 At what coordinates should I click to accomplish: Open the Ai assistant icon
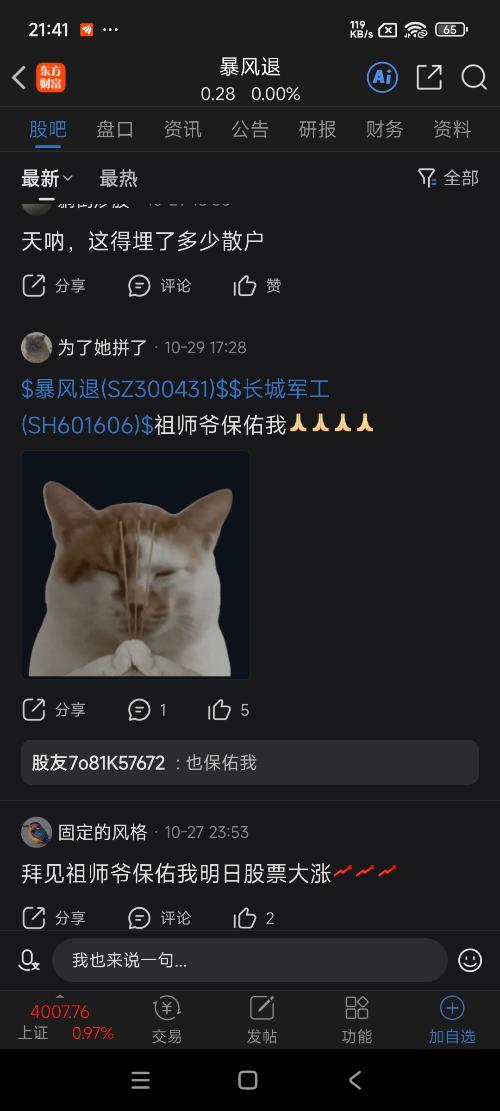coord(382,77)
